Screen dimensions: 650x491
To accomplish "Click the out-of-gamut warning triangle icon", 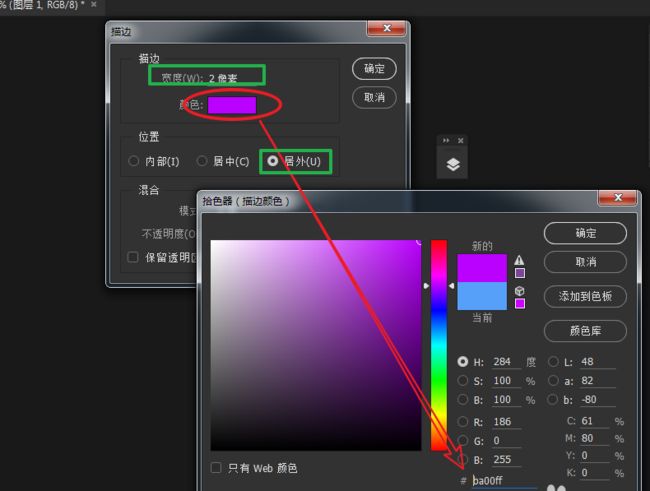I will 519,260.
